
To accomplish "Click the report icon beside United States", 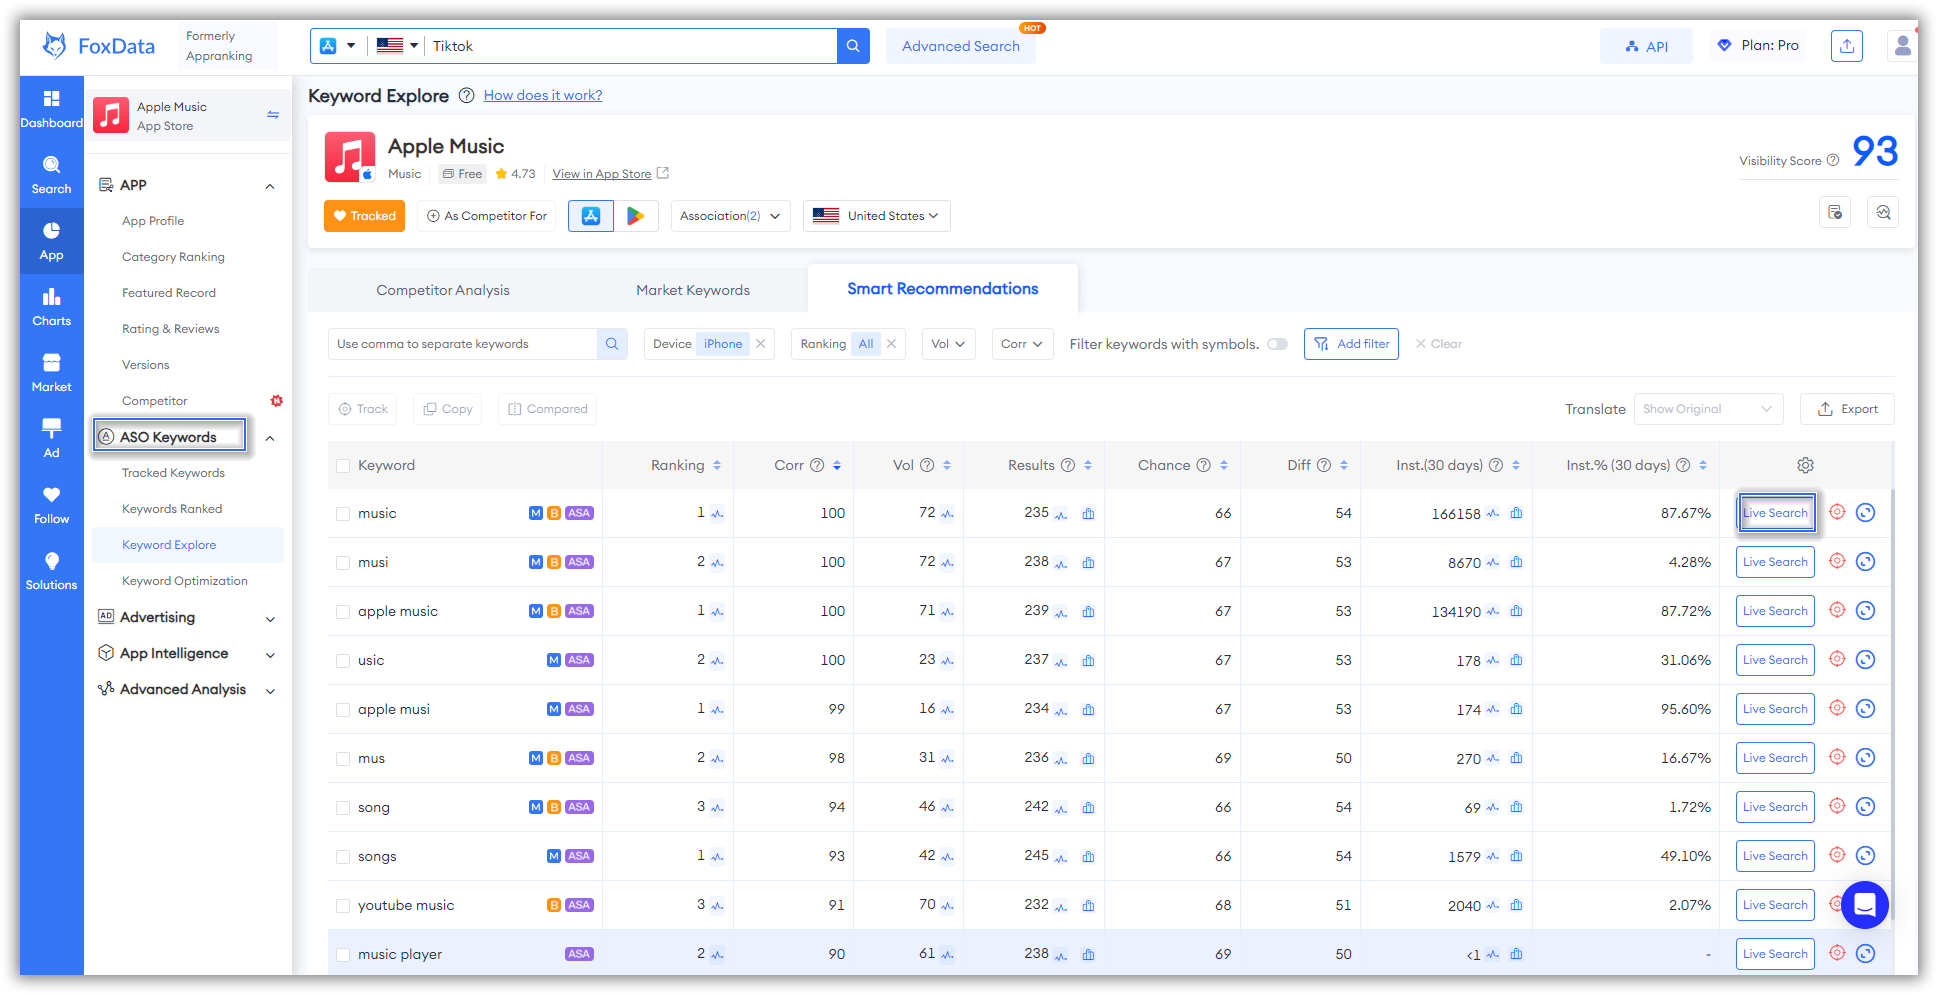I will [1835, 212].
